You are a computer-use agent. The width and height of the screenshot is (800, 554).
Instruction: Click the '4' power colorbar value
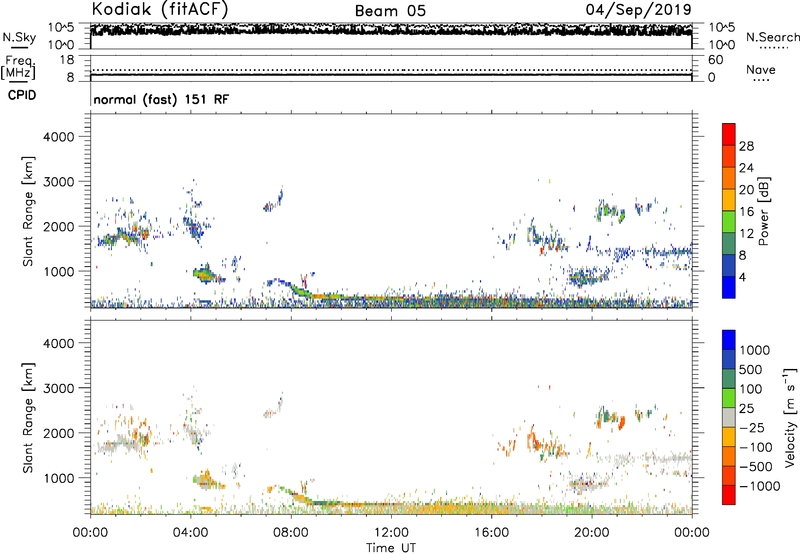pos(742,277)
